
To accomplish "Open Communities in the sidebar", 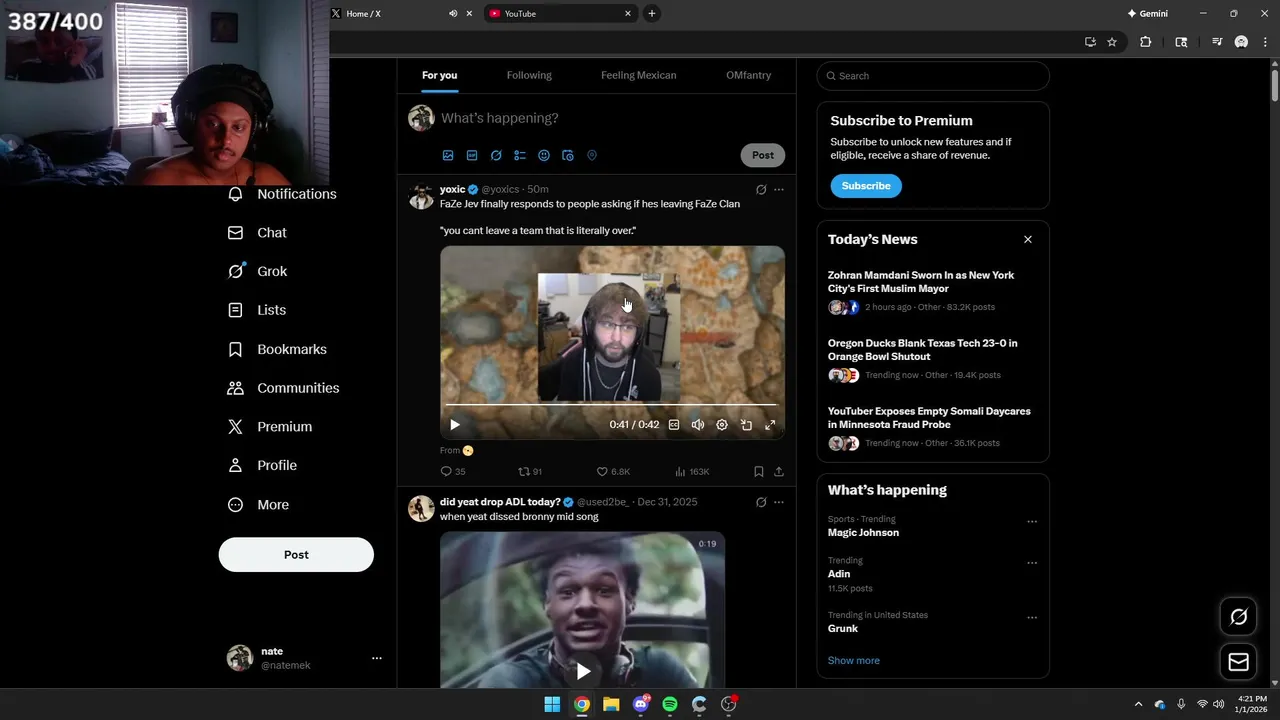I will [x=284, y=388].
